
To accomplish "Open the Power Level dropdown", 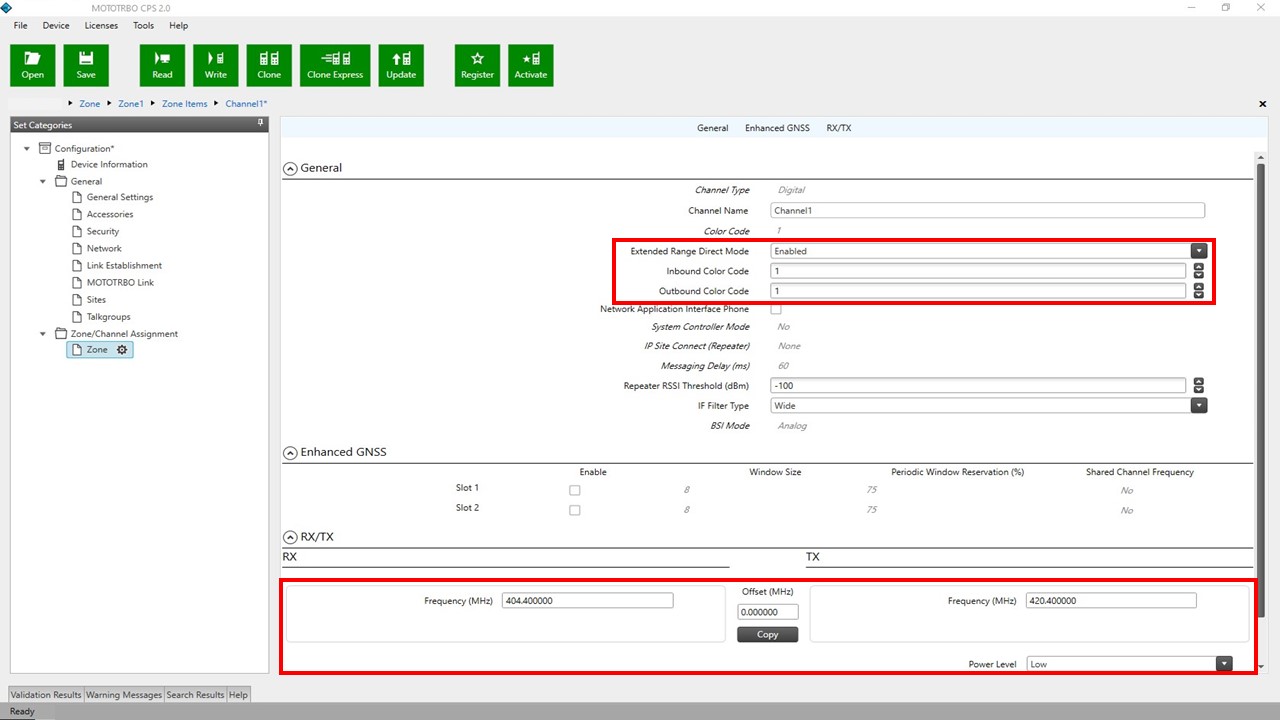I will pyautogui.click(x=1224, y=663).
